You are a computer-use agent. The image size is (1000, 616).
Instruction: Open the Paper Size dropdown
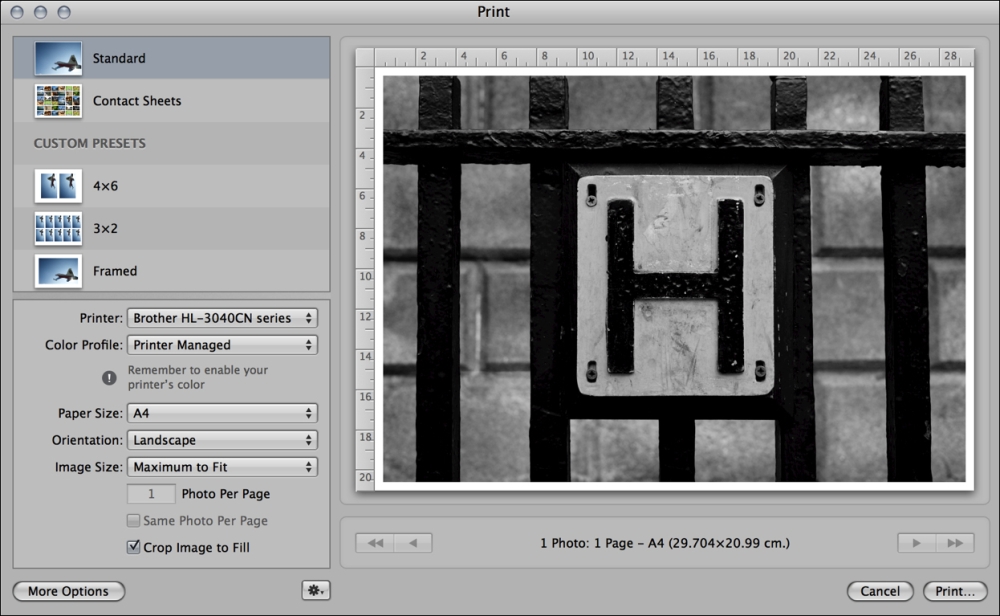coord(222,413)
